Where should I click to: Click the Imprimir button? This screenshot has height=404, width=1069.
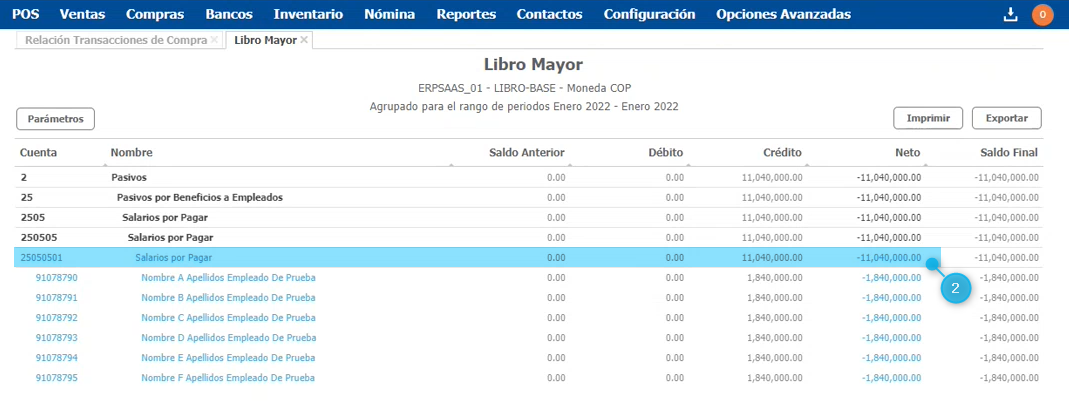click(927, 118)
